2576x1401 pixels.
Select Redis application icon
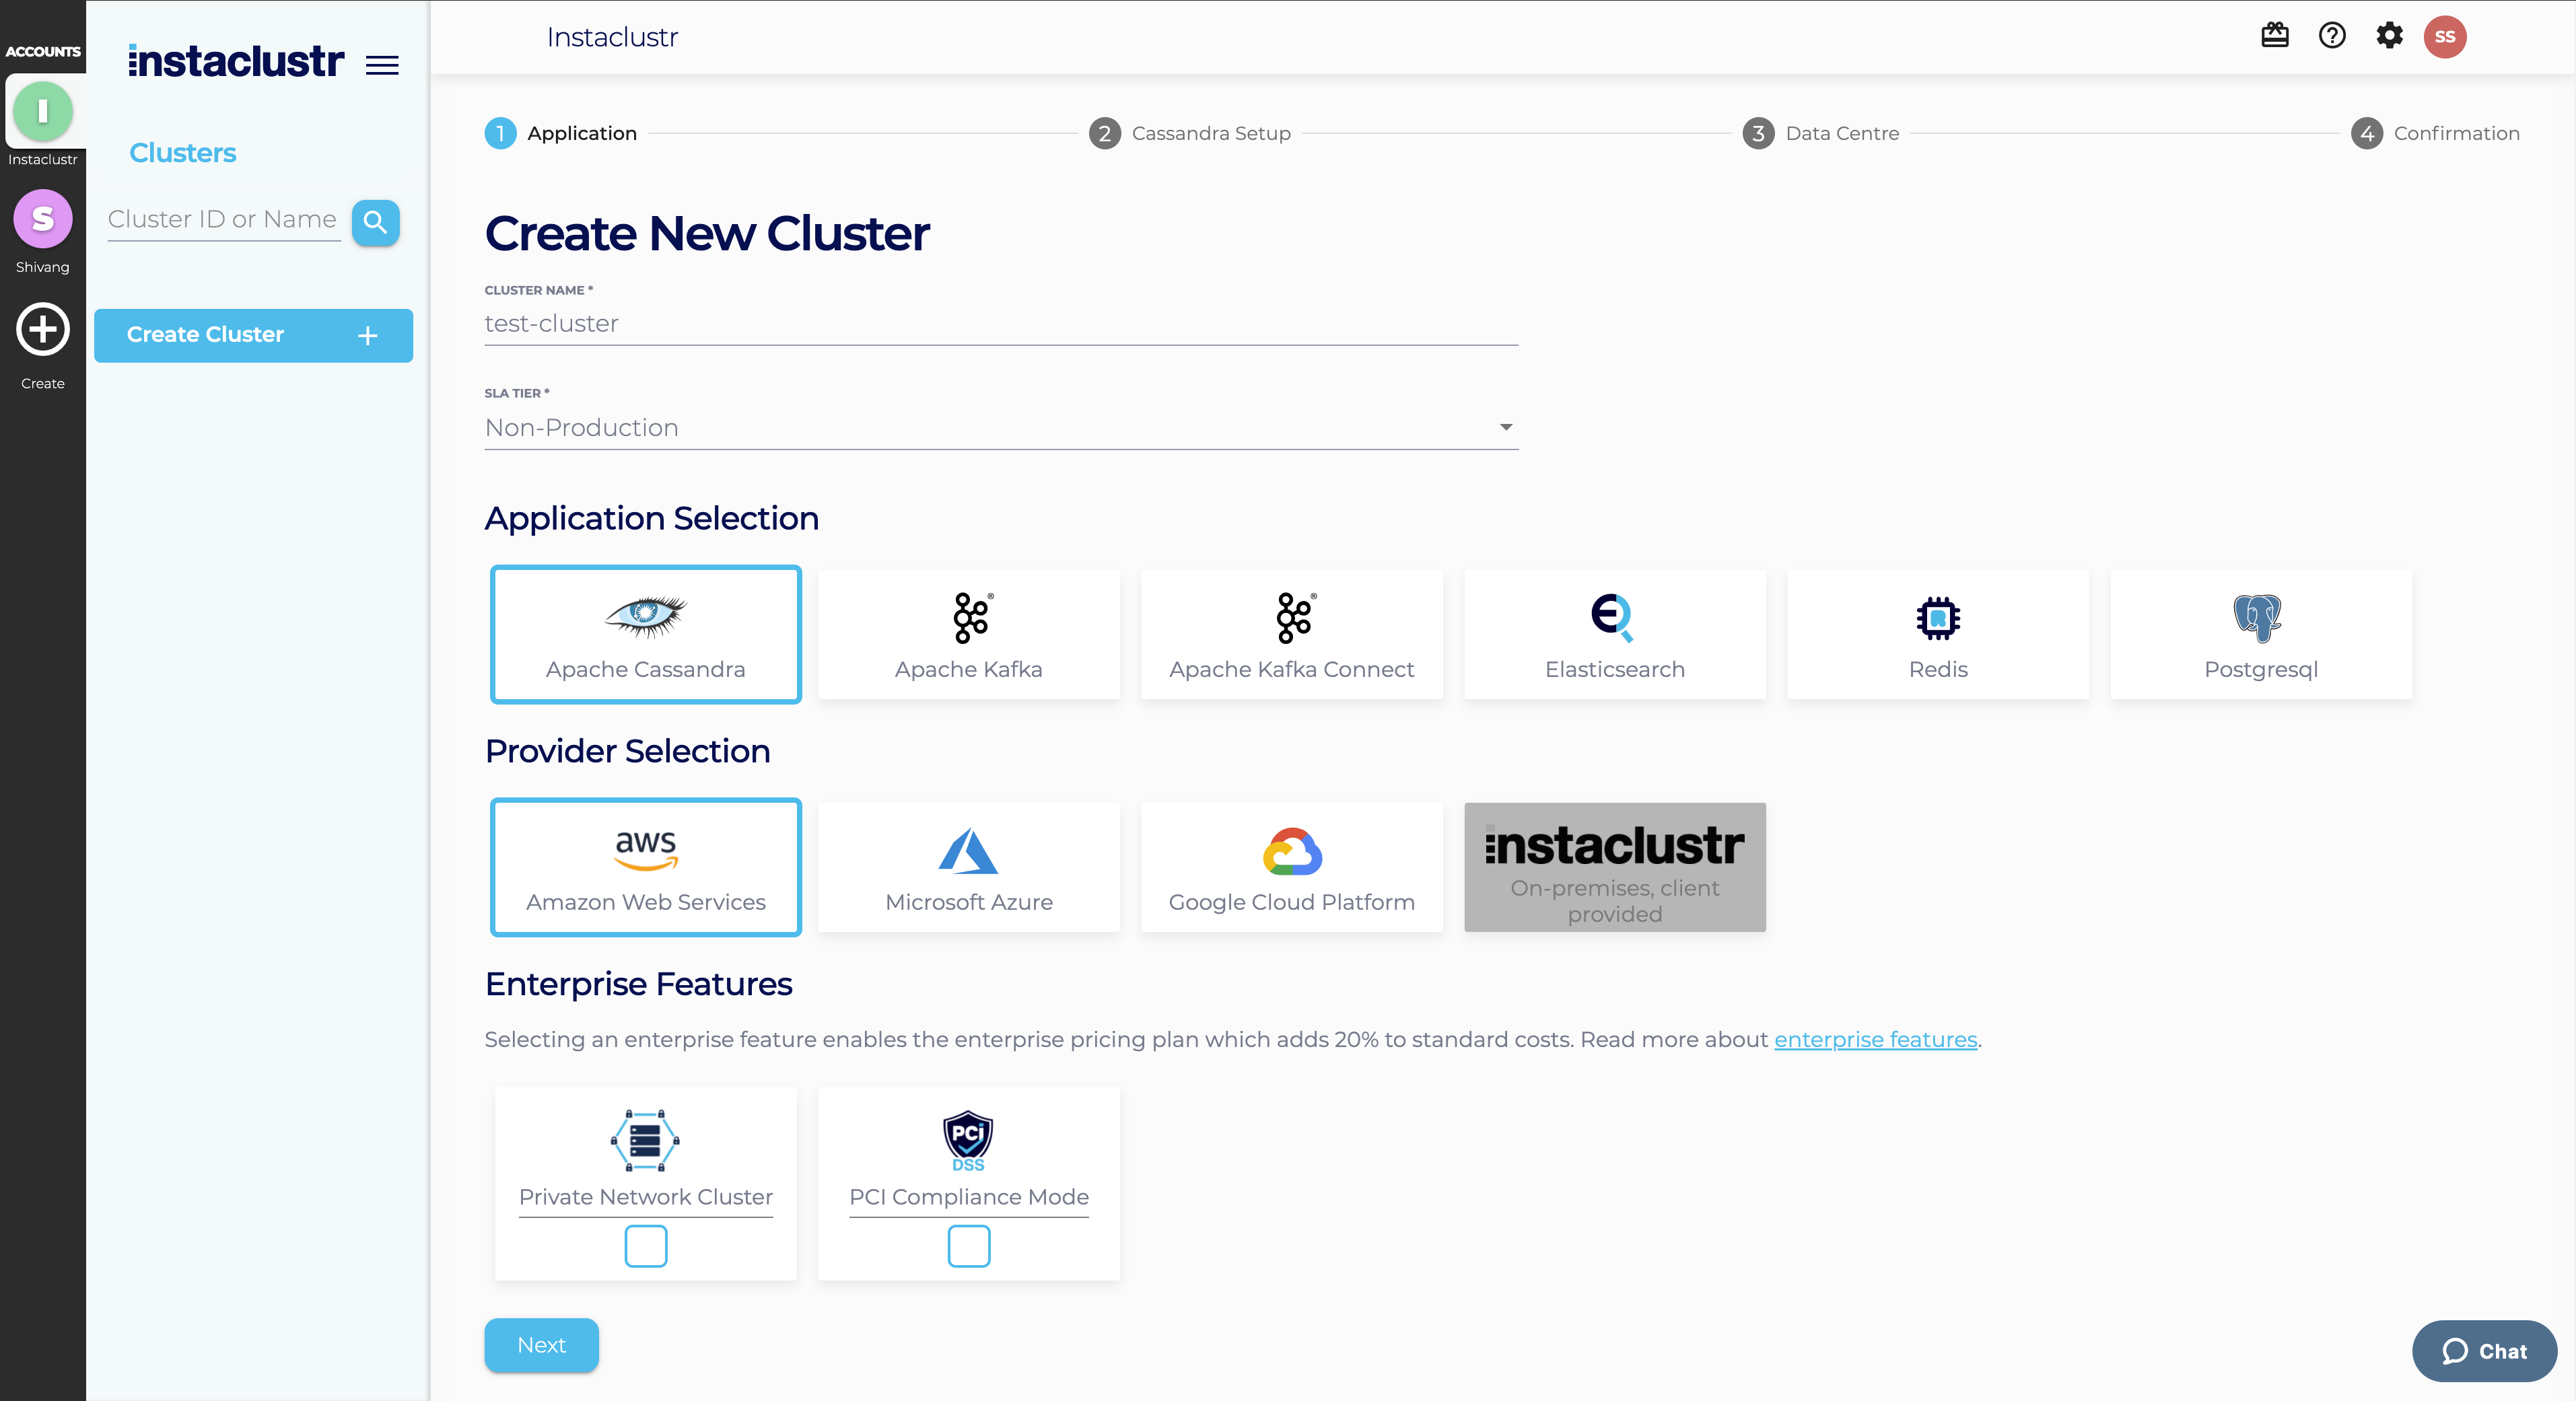[x=1936, y=614]
